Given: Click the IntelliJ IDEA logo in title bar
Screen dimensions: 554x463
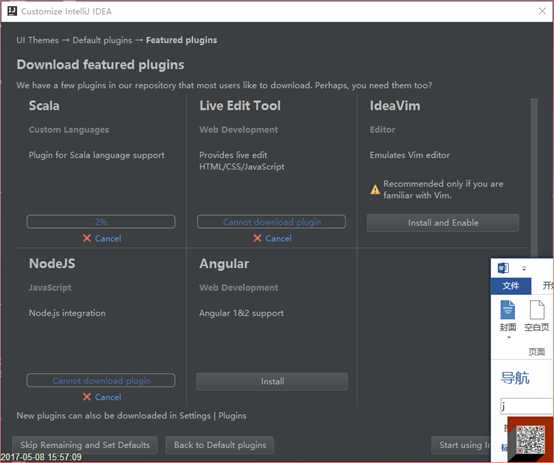Looking at the screenshot, I should pos(12,11).
